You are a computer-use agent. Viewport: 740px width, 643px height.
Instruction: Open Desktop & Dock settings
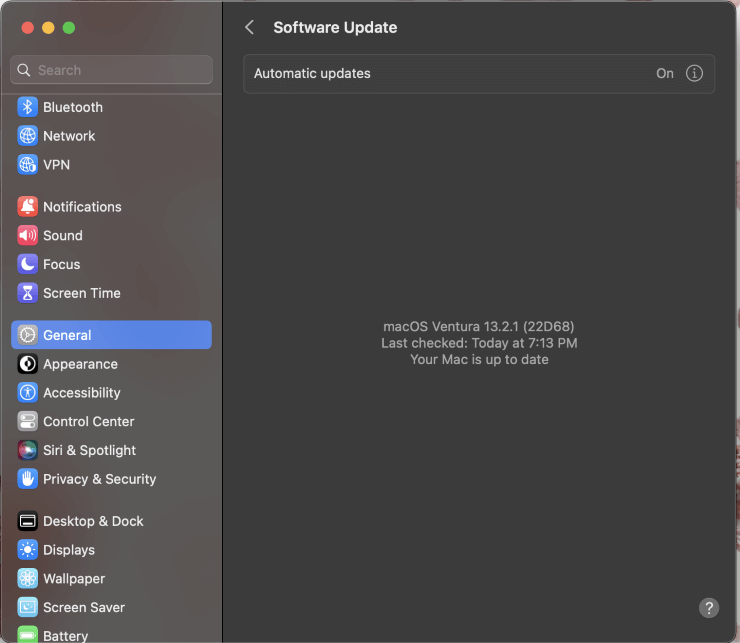[x=93, y=521]
